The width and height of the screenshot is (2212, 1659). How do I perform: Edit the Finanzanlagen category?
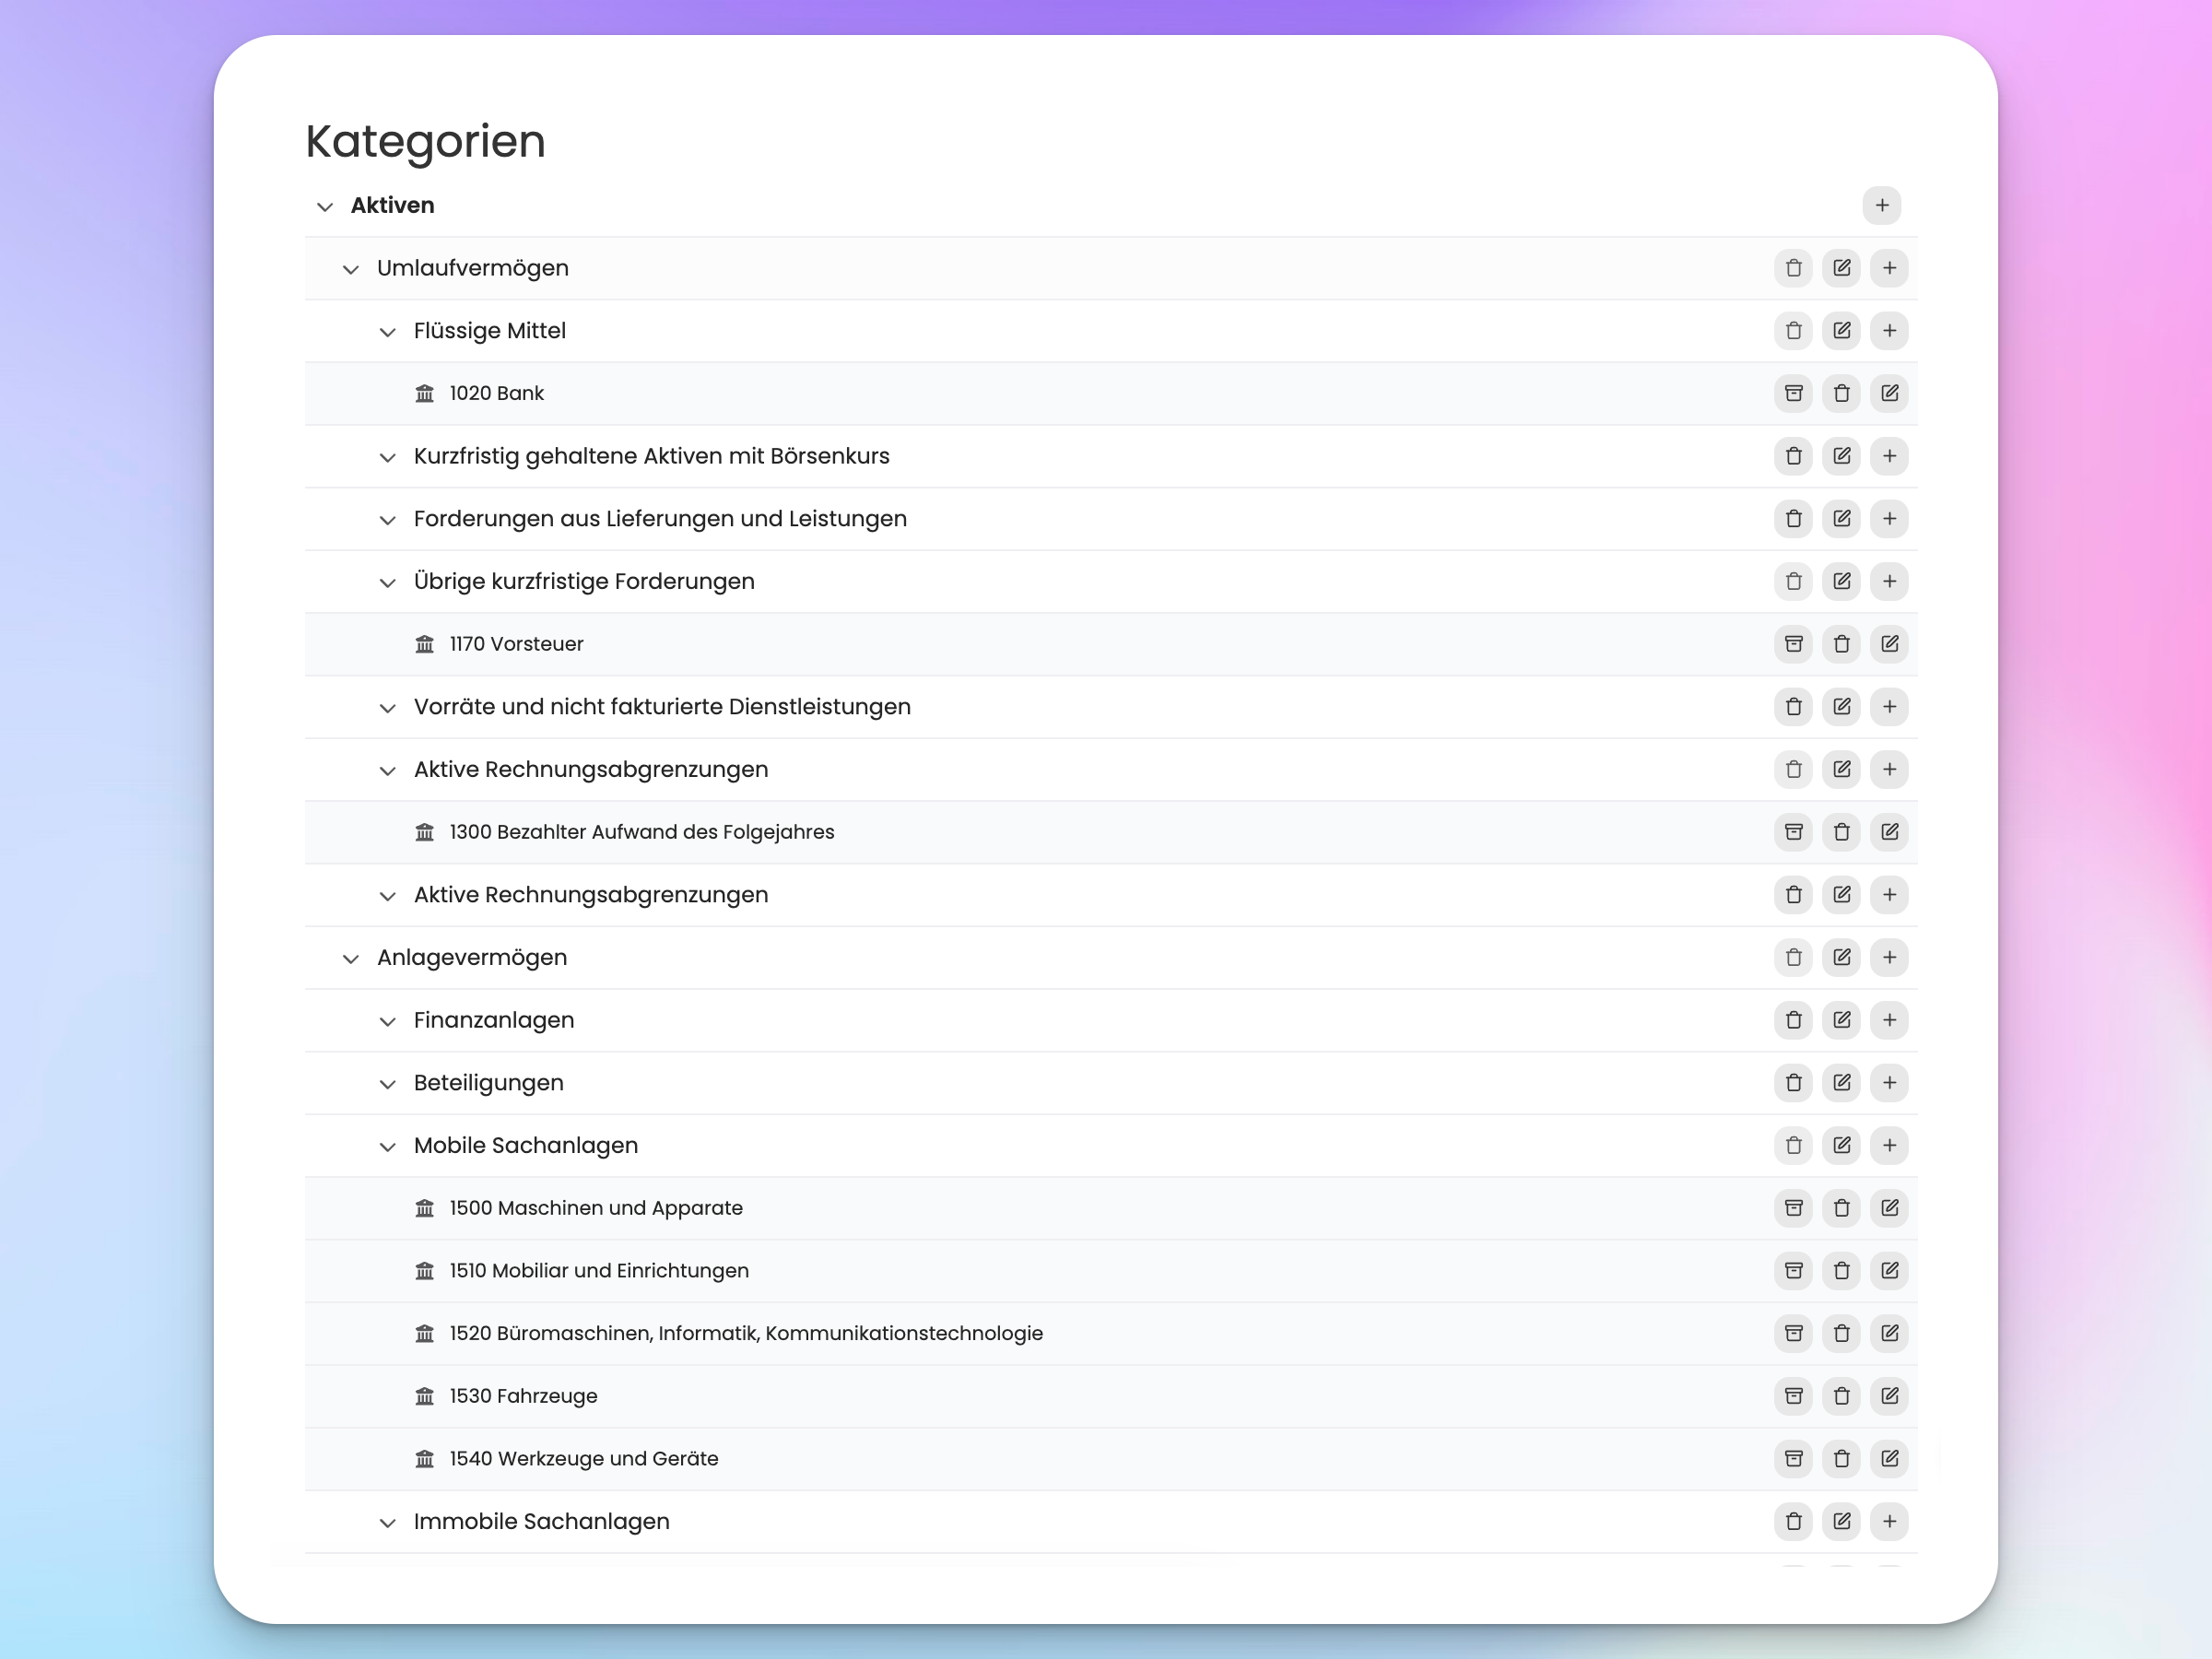click(1841, 1020)
